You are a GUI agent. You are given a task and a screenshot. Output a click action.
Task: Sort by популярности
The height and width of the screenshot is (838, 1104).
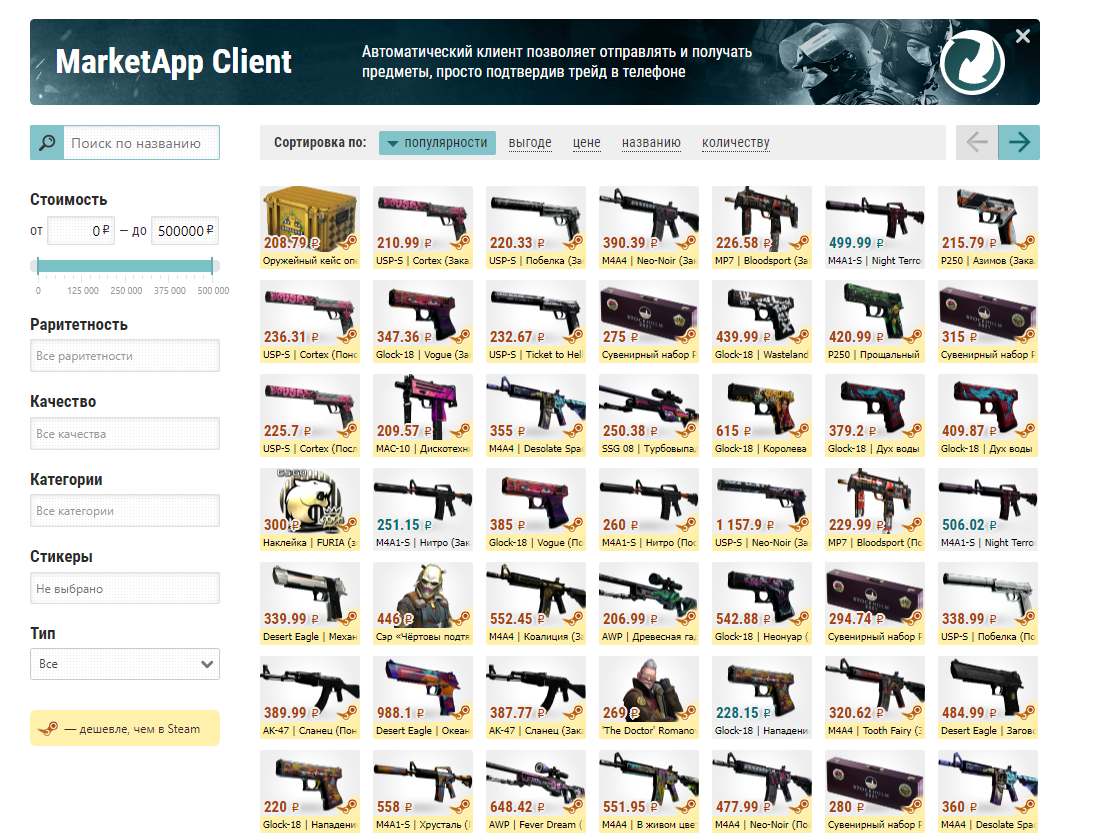437,142
